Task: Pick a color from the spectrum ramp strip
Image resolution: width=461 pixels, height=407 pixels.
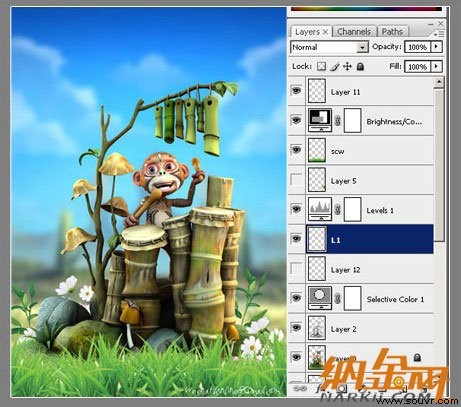Action: coord(366,9)
